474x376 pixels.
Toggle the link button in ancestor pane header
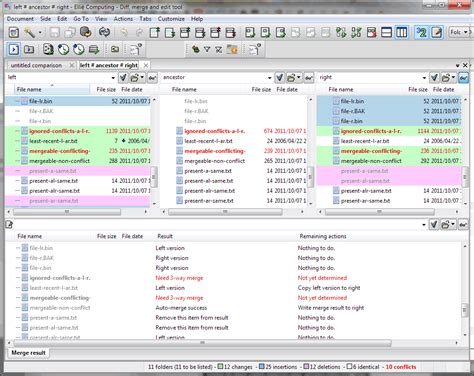[309, 78]
